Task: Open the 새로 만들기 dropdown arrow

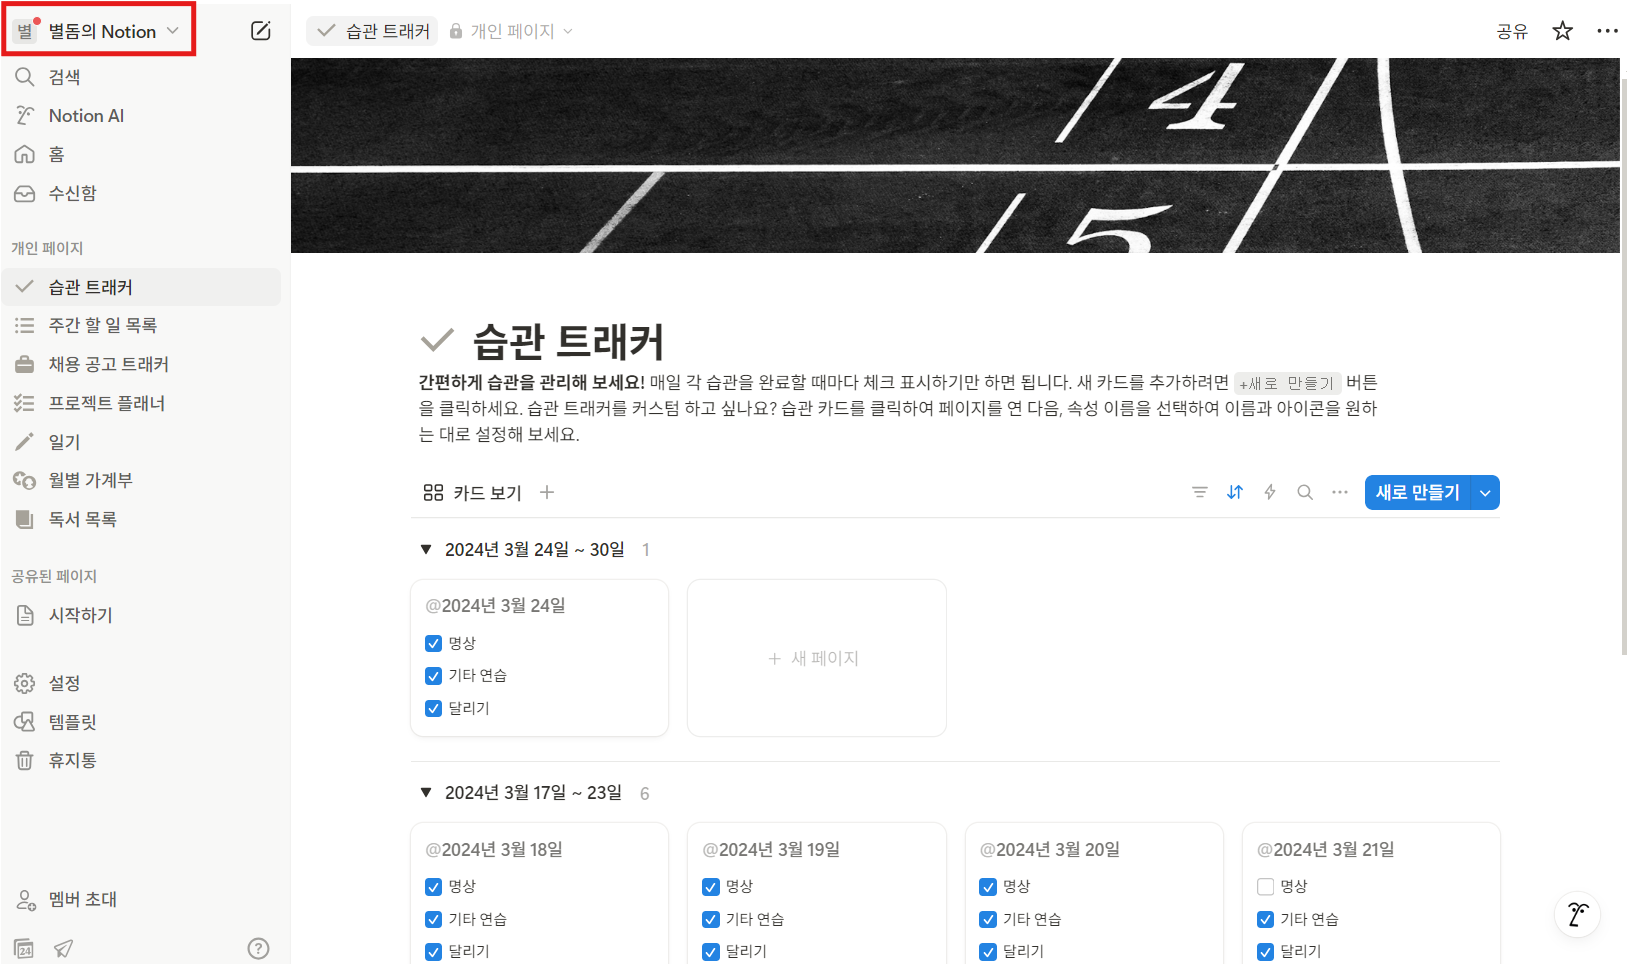Action: [x=1485, y=492]
